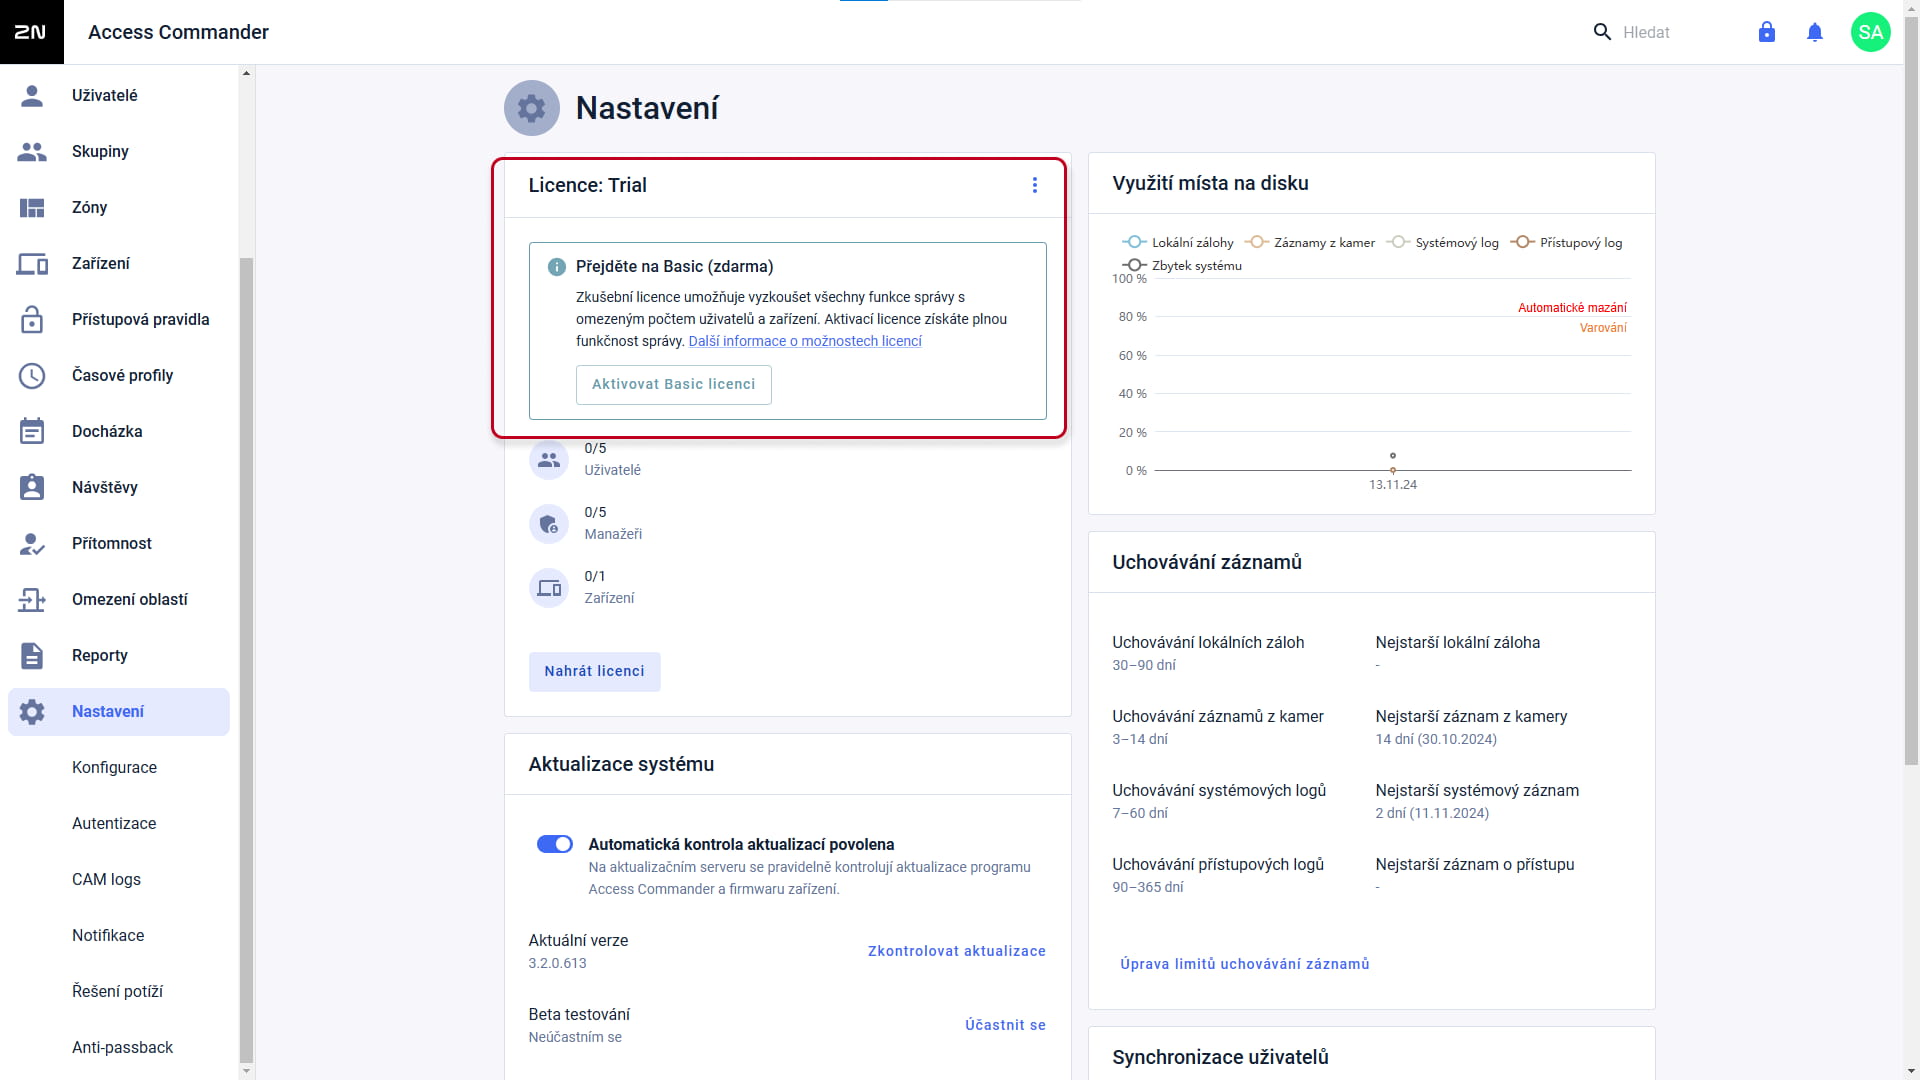Open Notifikace settings submenu
The height and width of the screenshot is (1080, 1920).
(x=108, y=935)
